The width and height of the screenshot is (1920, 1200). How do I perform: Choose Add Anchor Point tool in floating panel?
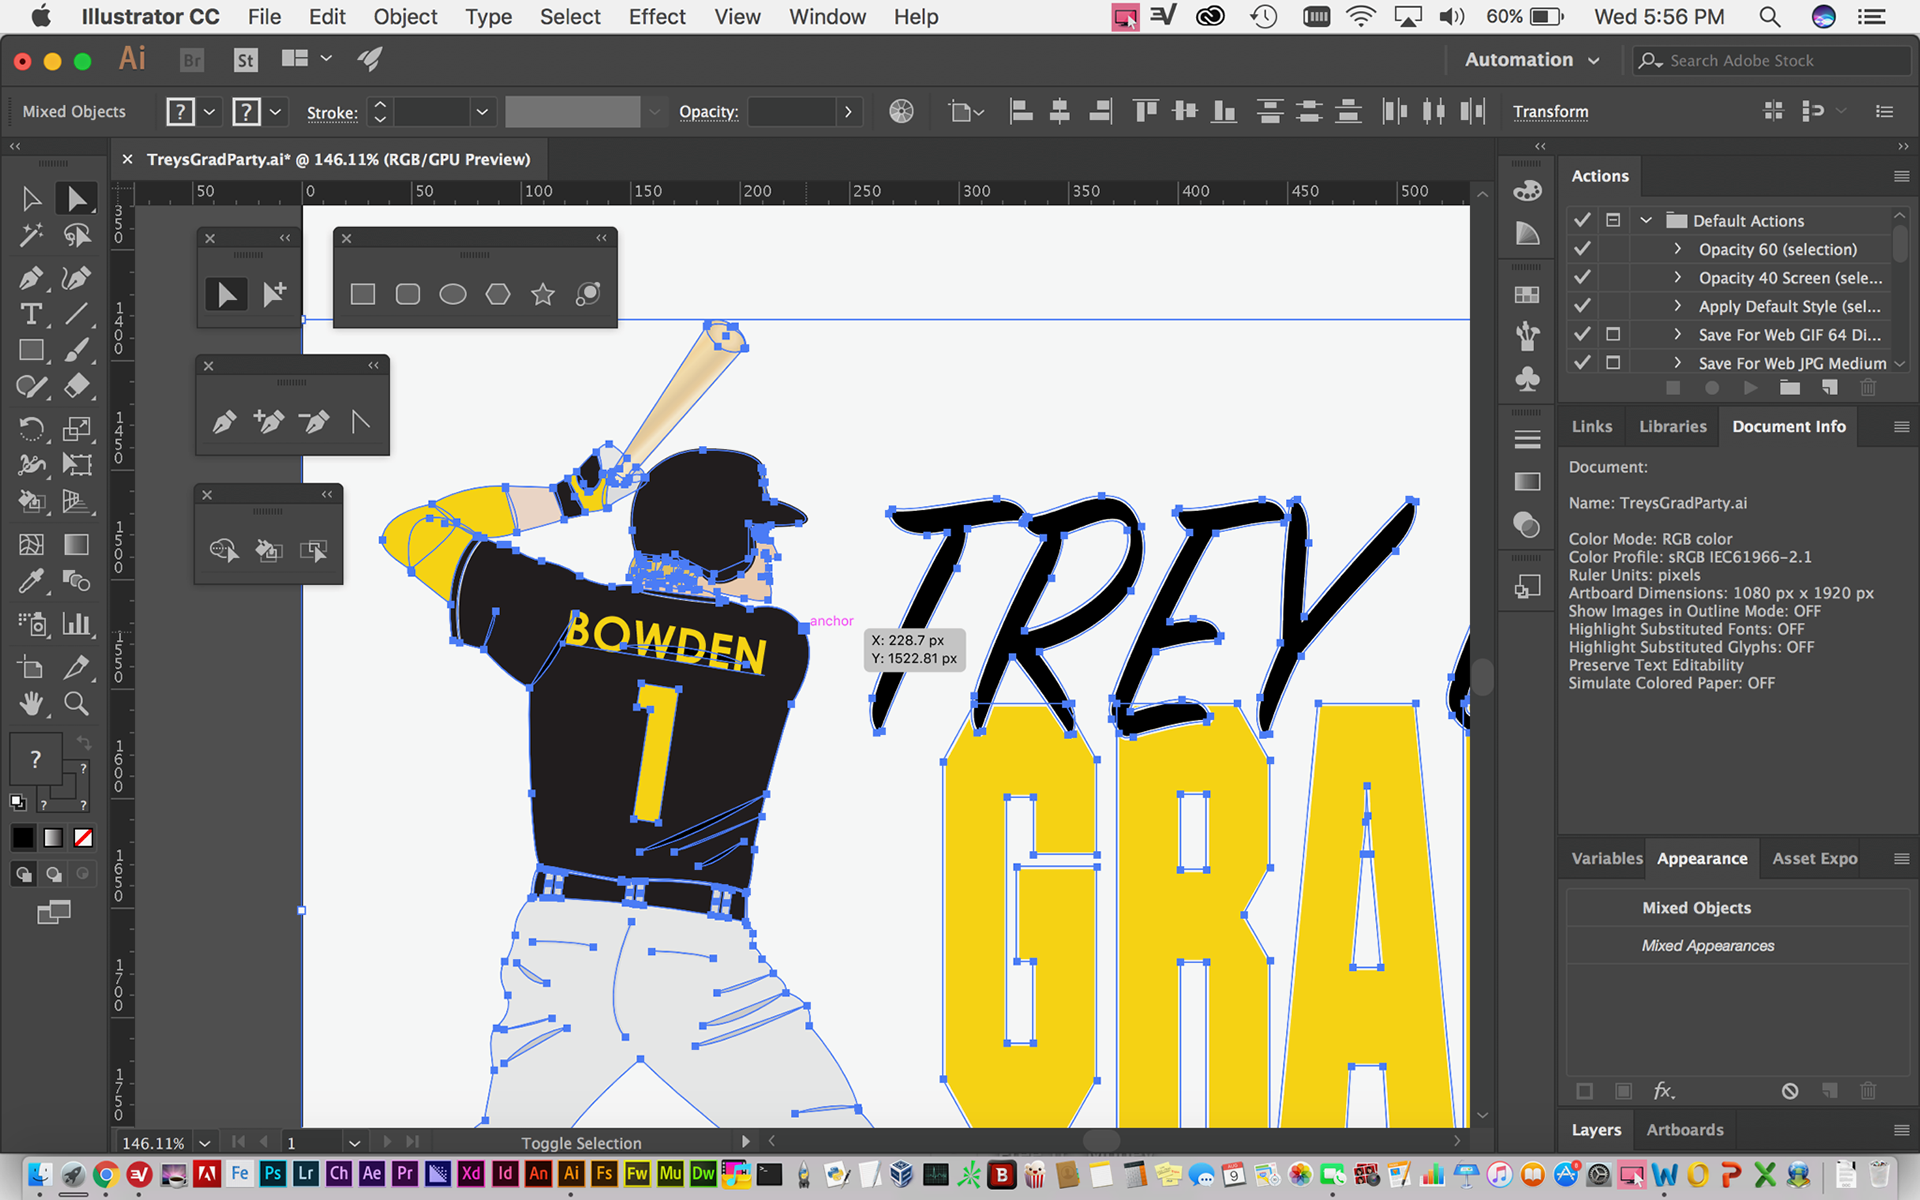269,421
